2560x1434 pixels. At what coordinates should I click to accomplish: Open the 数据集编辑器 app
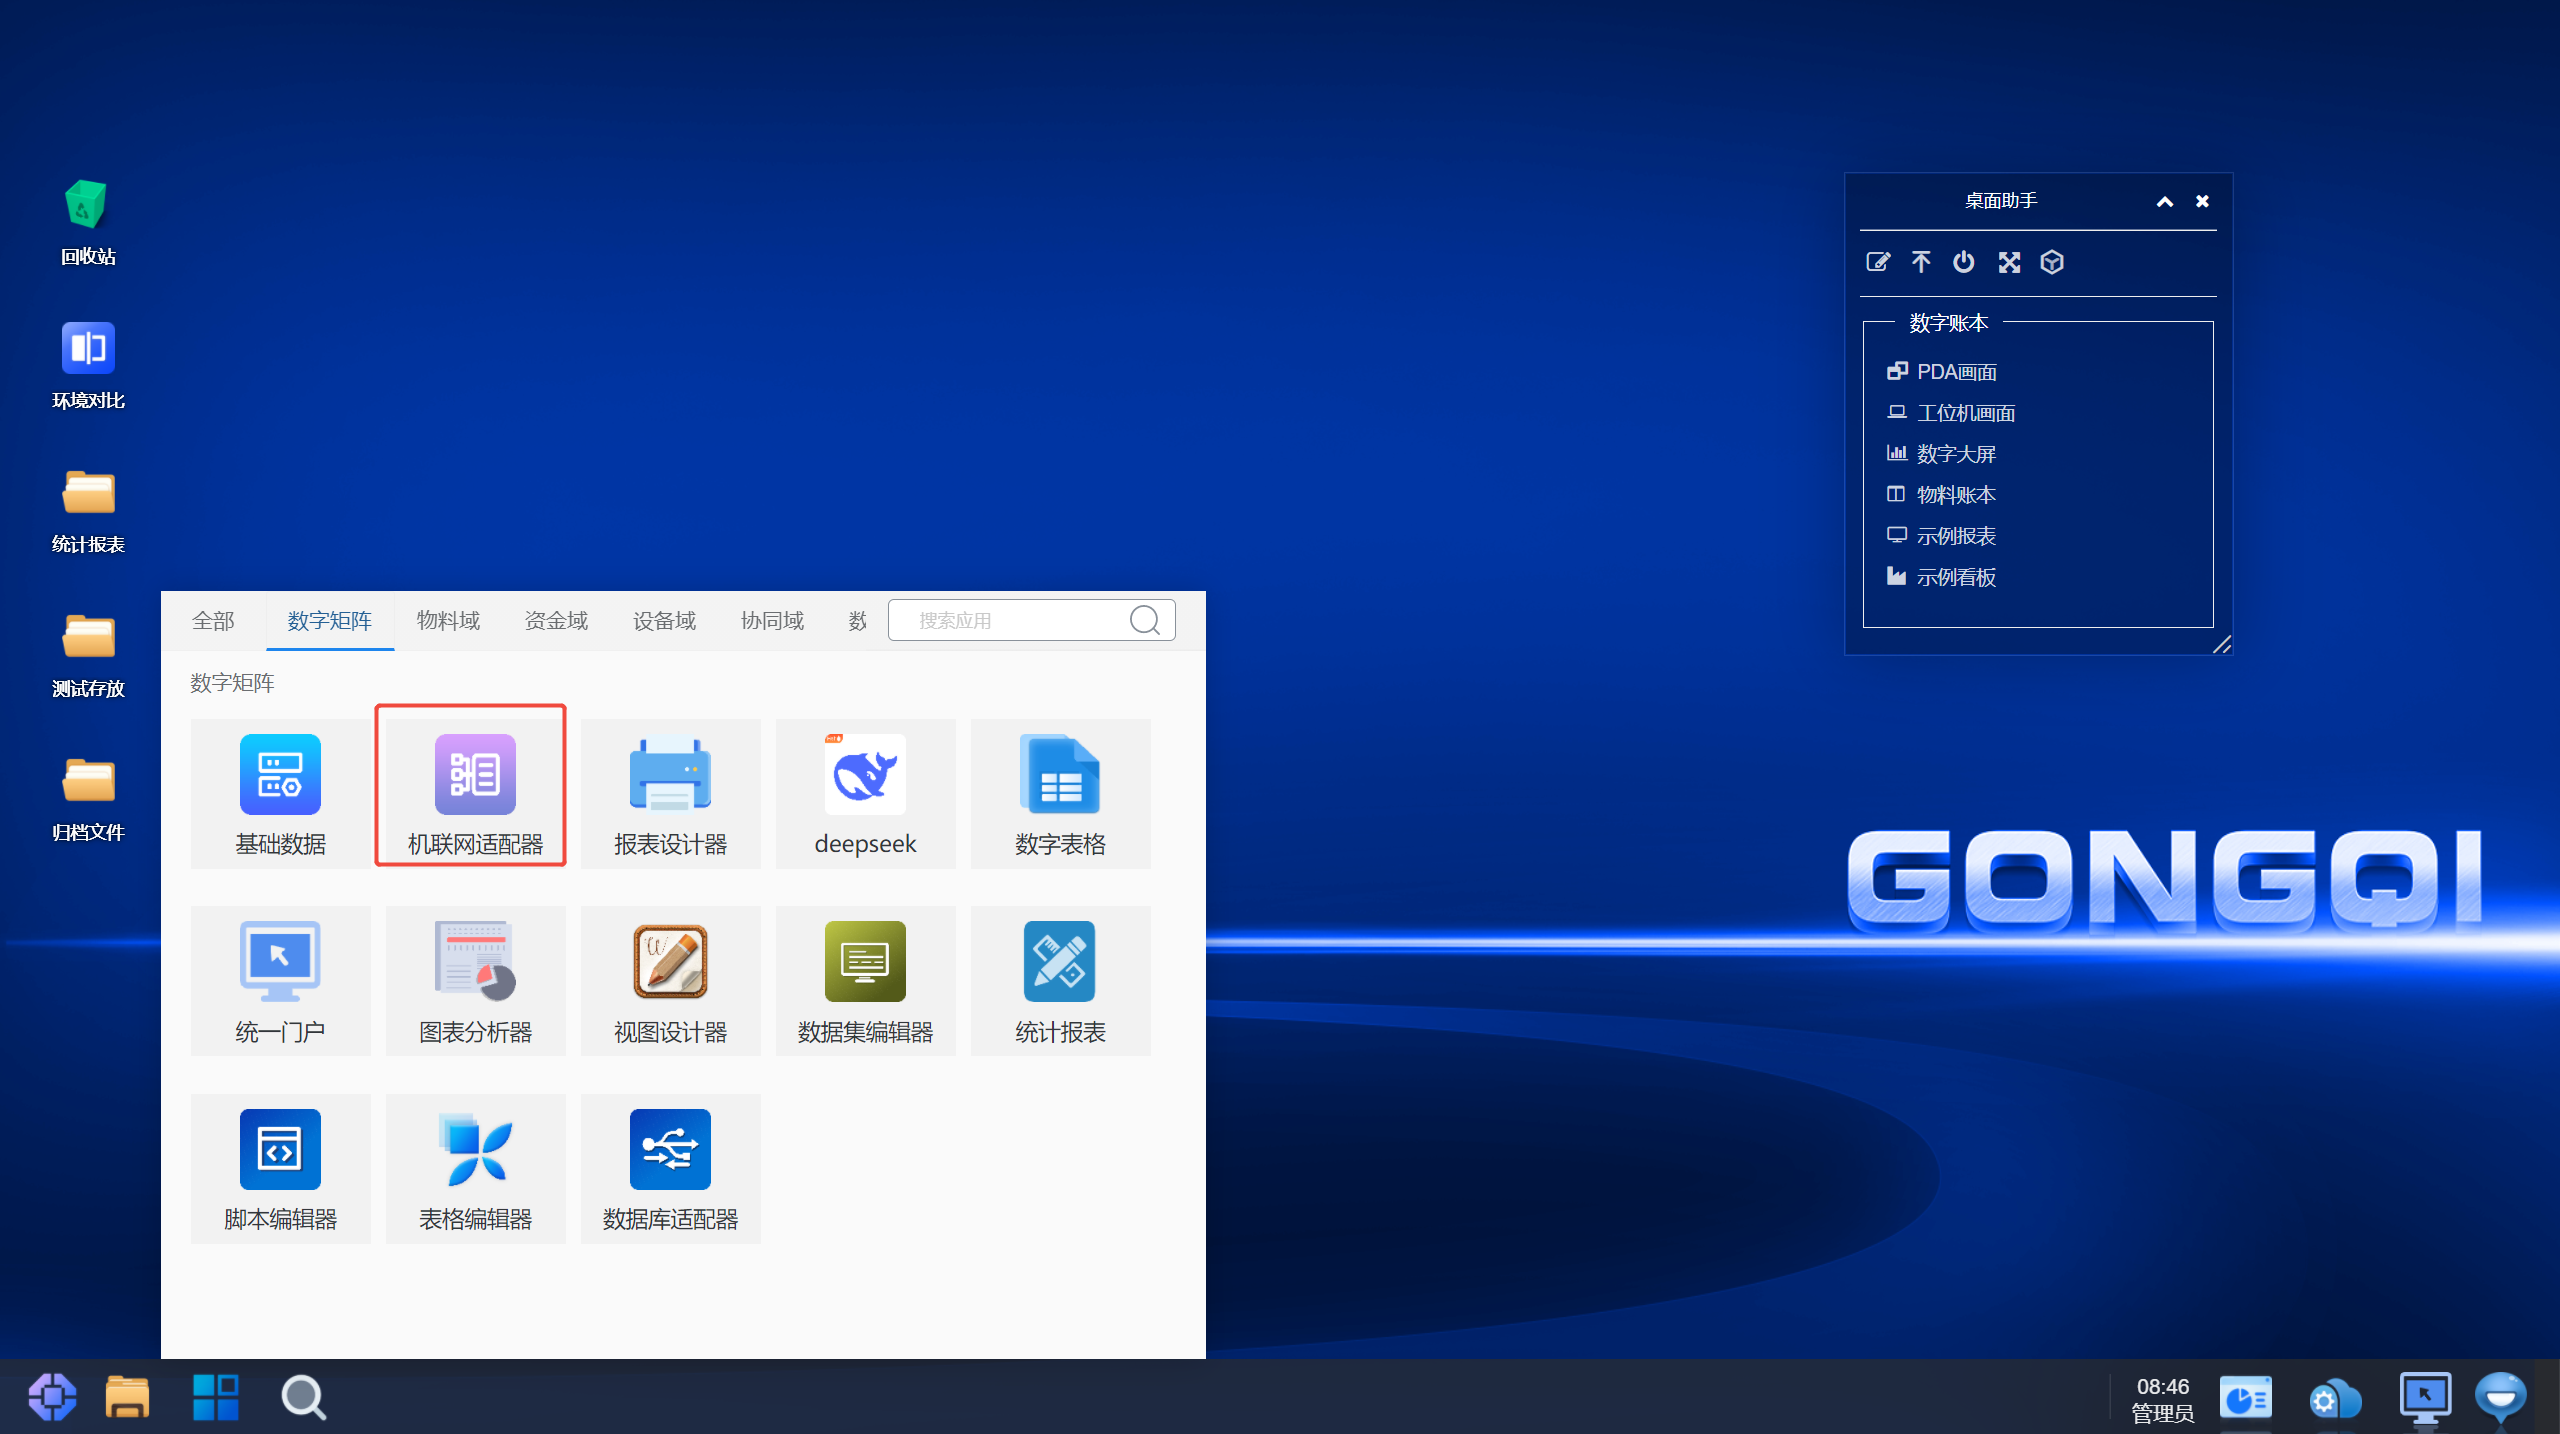click(x=865, y=980)
